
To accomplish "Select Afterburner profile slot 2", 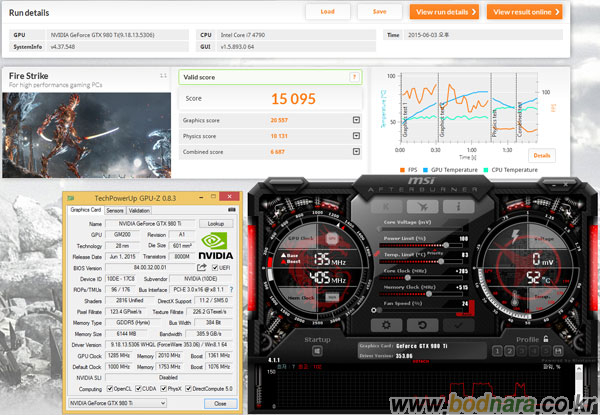I will pos(509,351).
